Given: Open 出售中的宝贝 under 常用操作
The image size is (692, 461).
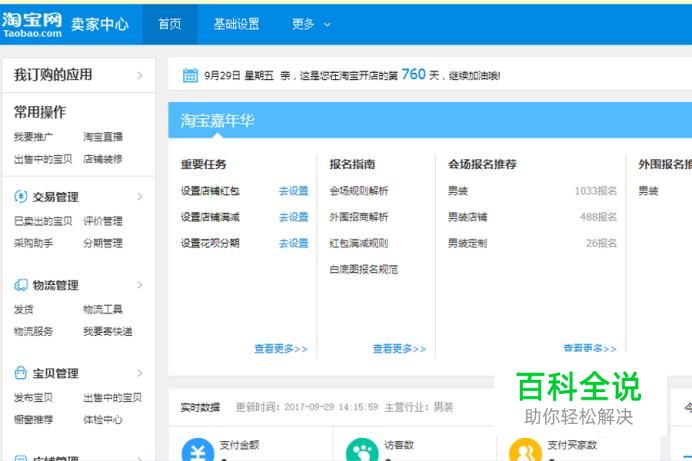Looking at the screenshot, I should pos(43,159).
